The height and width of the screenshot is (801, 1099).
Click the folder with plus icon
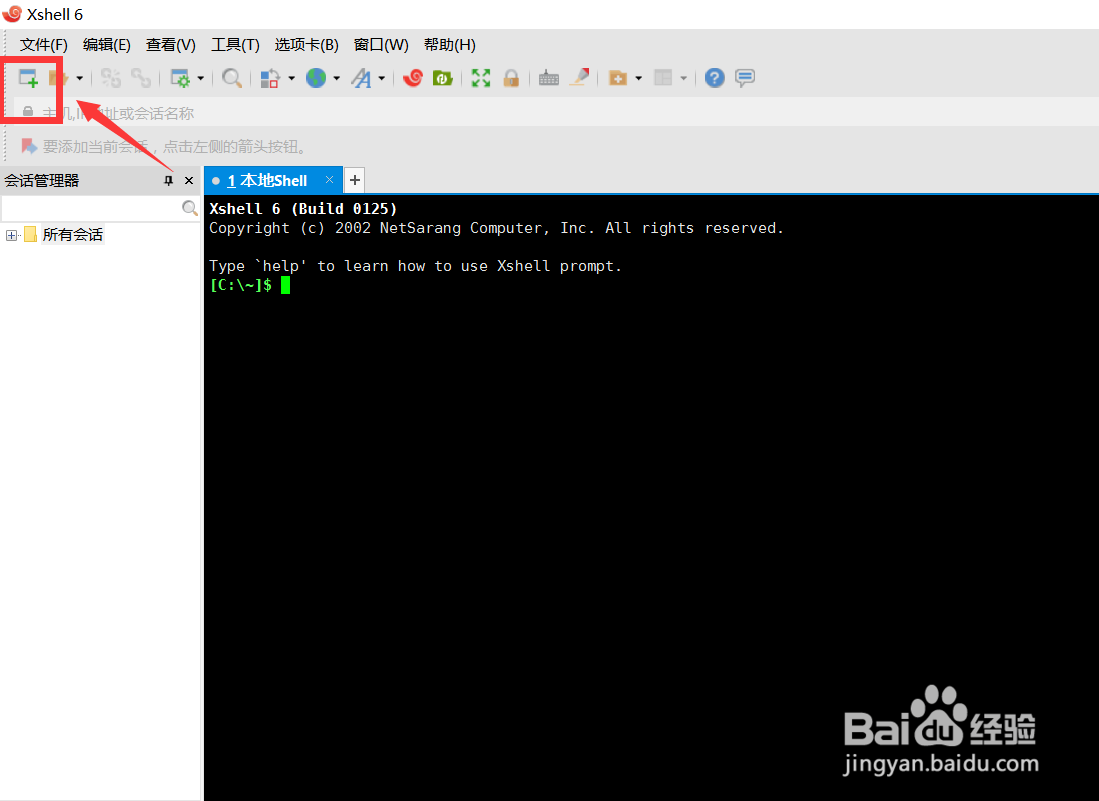(617, 78)
